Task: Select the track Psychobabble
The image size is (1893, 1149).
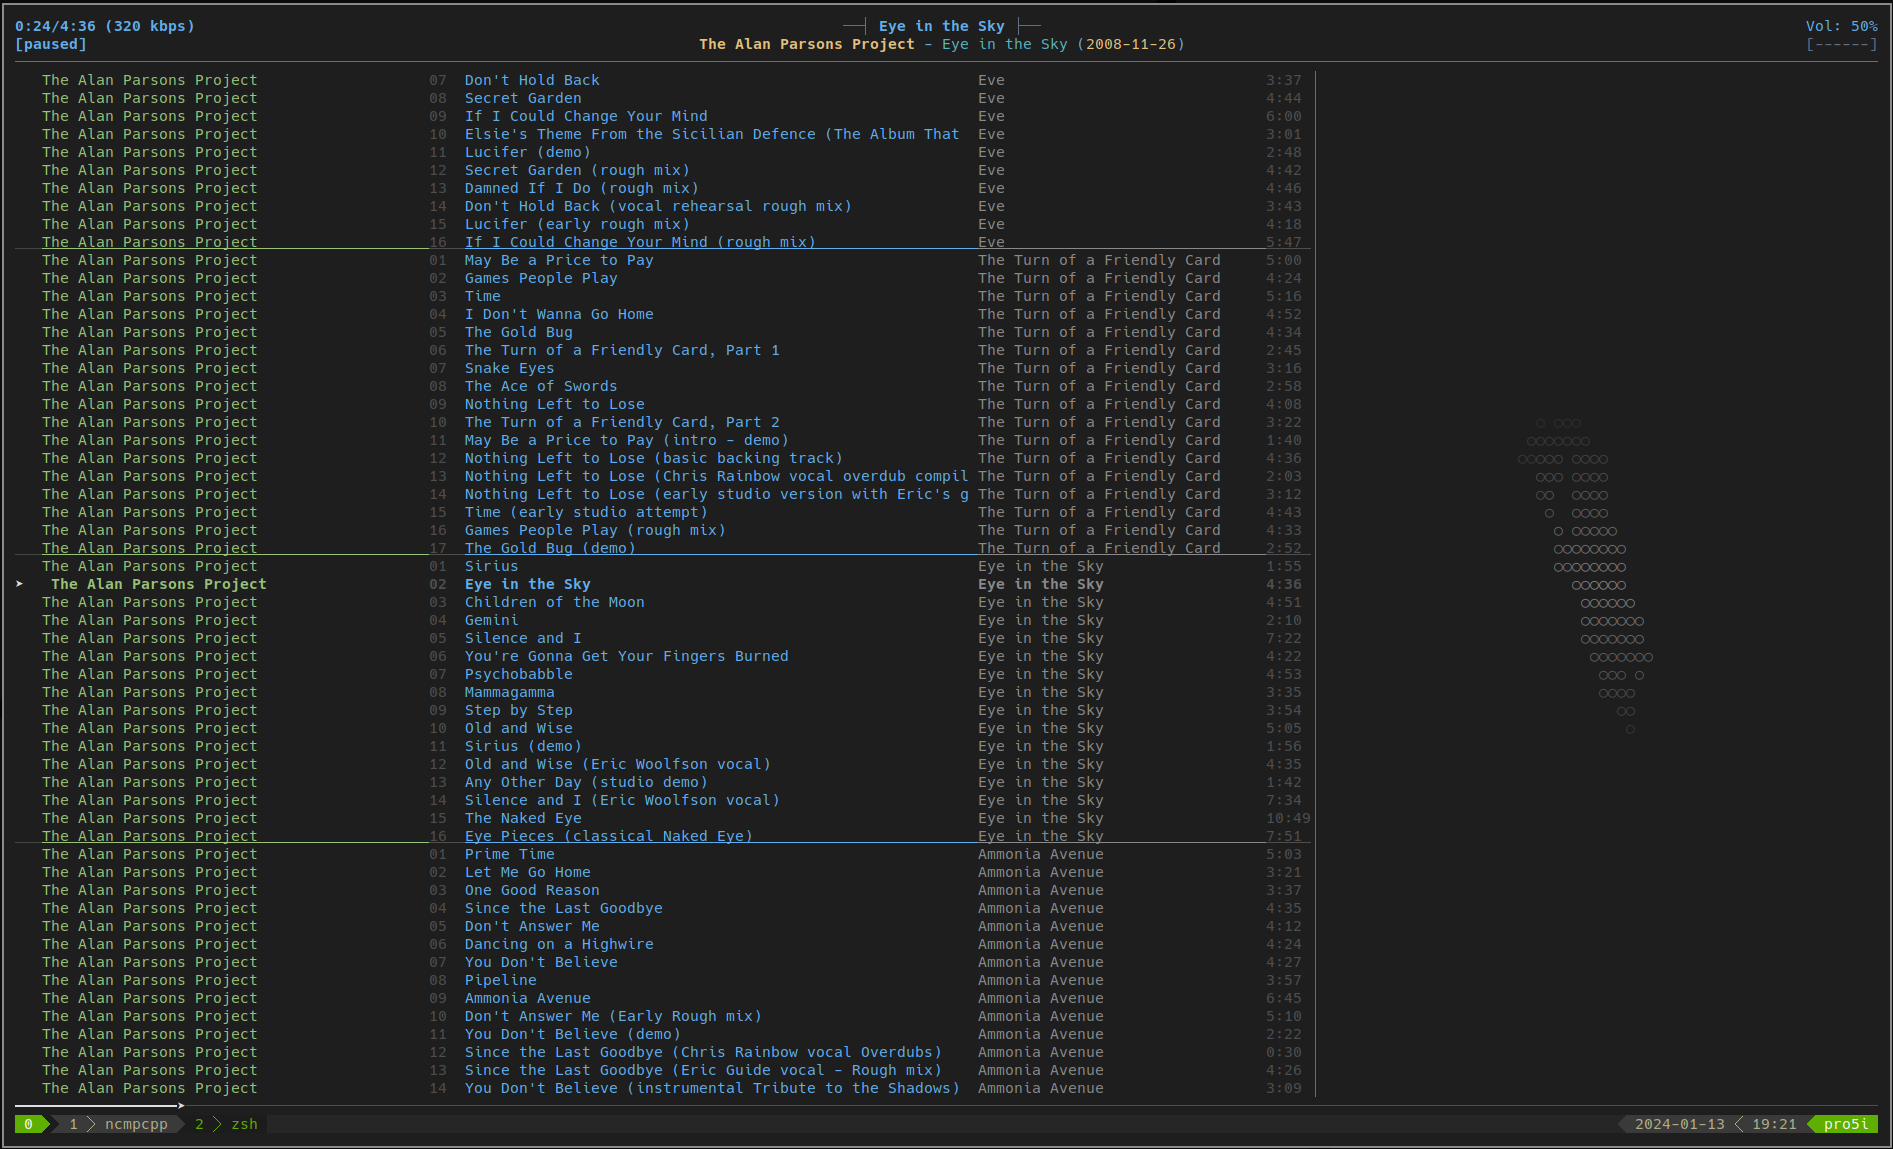Action: coord(518,674)
